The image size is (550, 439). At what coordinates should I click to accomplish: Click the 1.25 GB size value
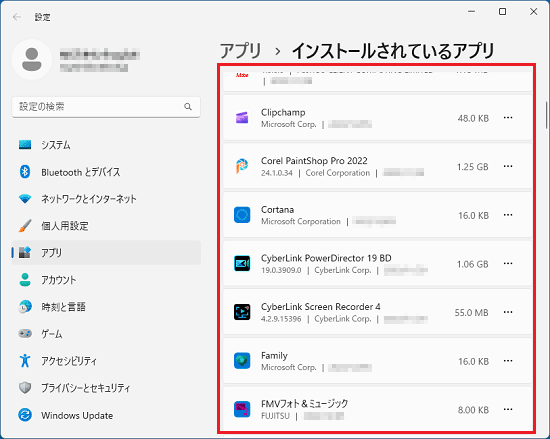tap(472, 167)
